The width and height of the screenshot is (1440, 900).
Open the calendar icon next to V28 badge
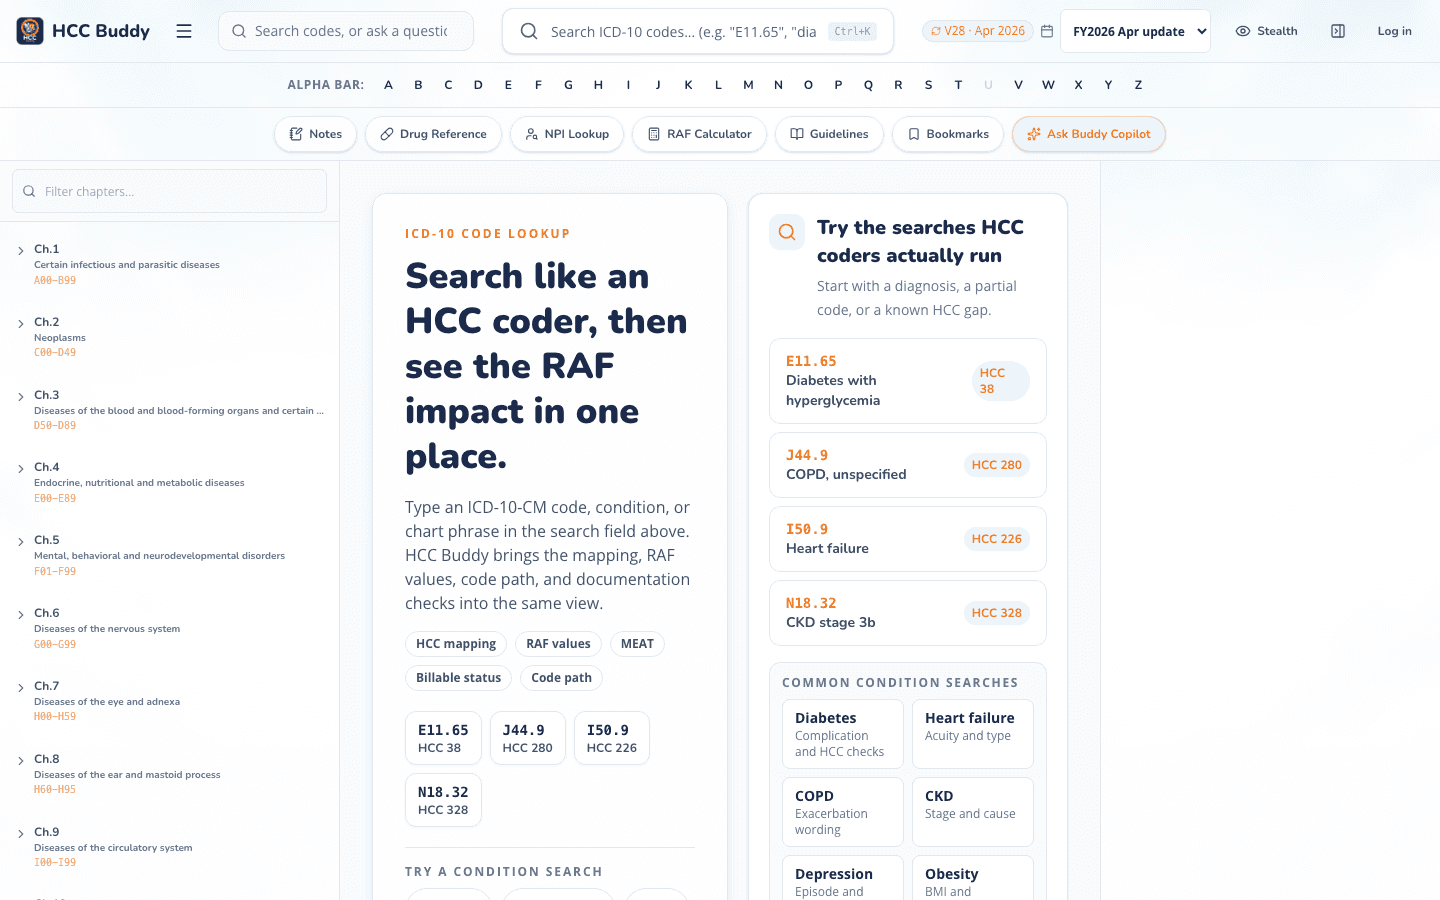(x=1047, y=31)
